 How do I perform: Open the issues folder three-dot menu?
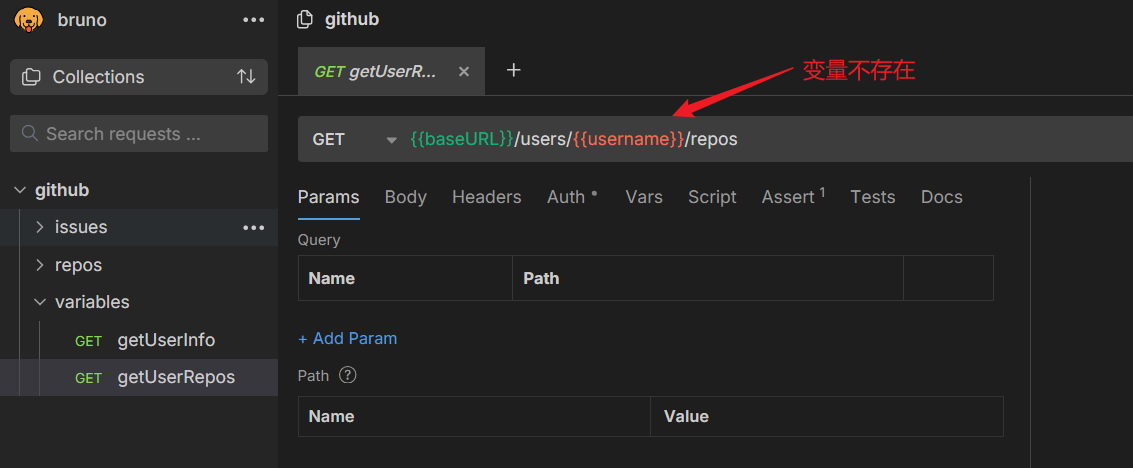pos(254,228)
